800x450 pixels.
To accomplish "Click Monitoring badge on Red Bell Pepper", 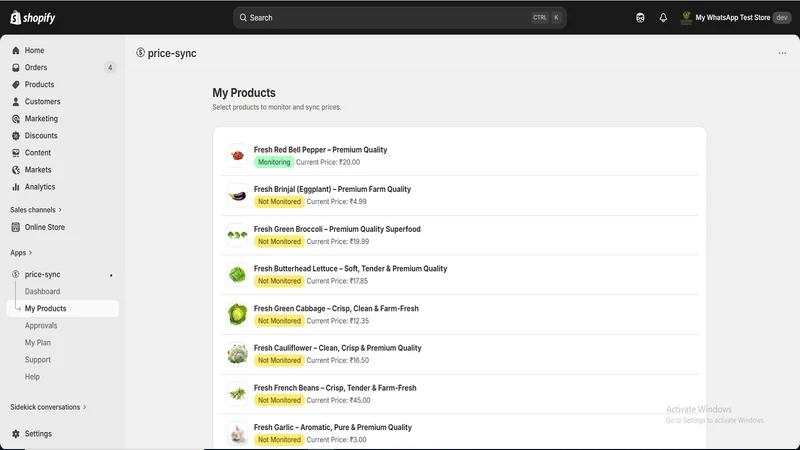I will point(274,162).
